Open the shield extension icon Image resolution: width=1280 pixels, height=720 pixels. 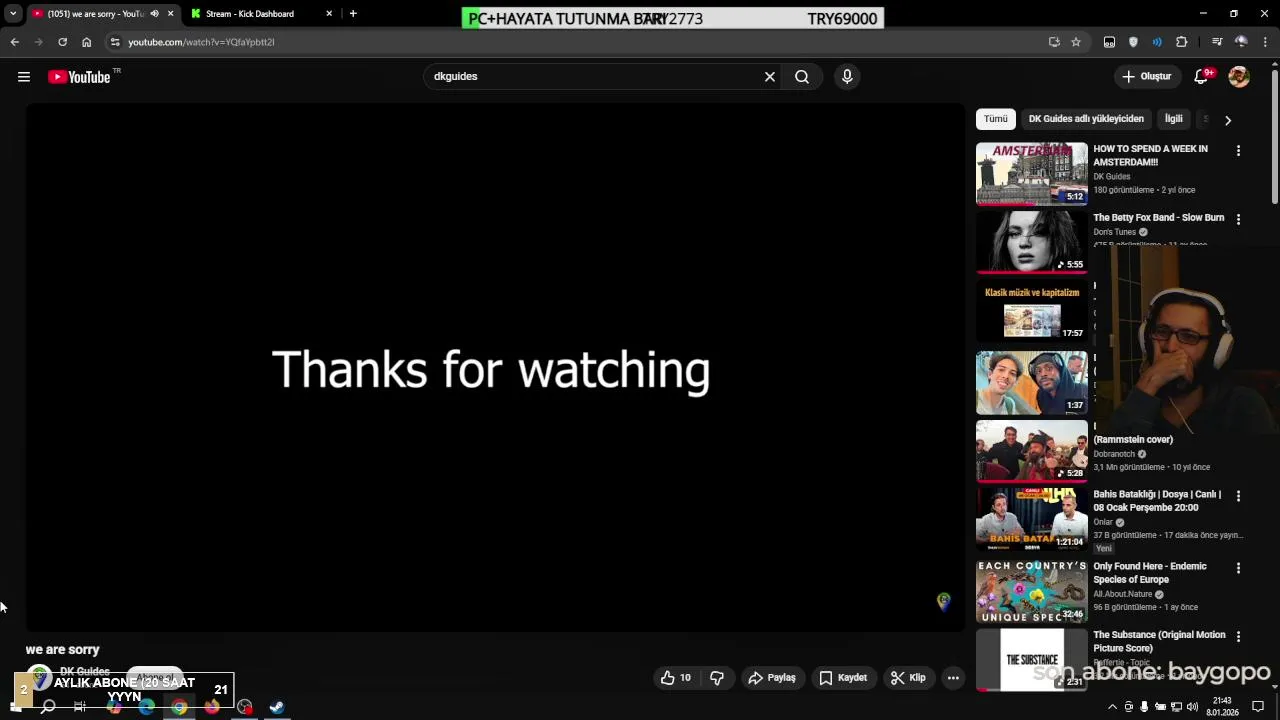pyautogui.click(x=1133, y=42)
